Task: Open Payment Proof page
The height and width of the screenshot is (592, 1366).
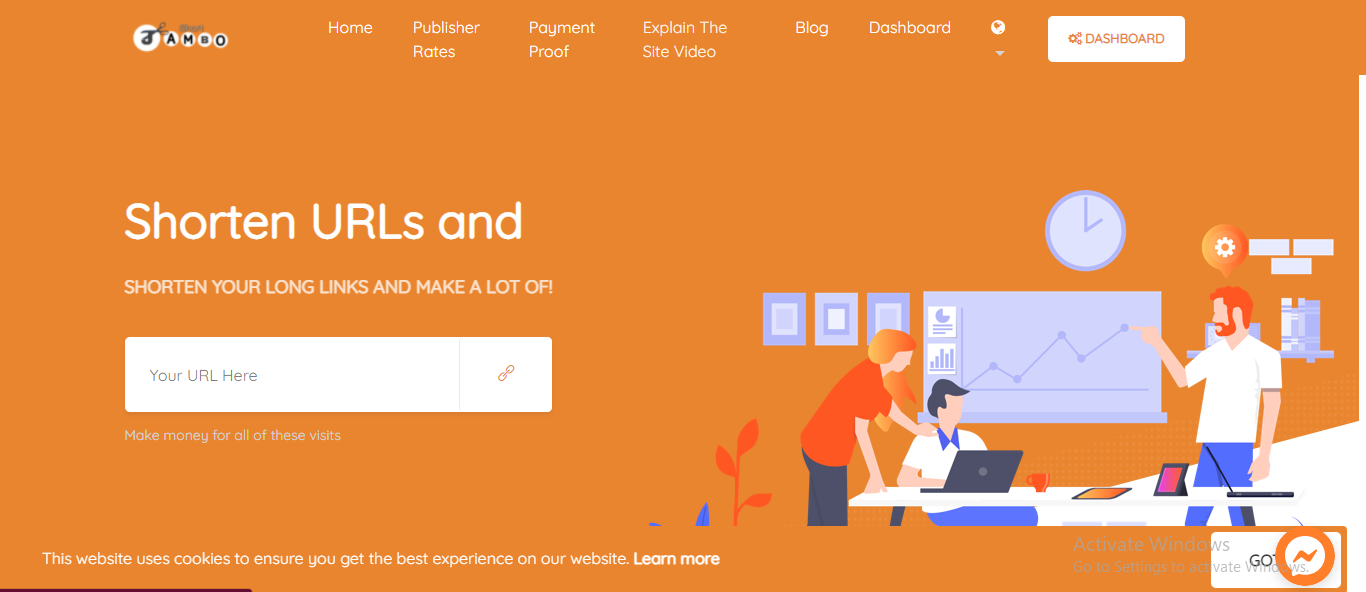Action: tap(562, 40)
